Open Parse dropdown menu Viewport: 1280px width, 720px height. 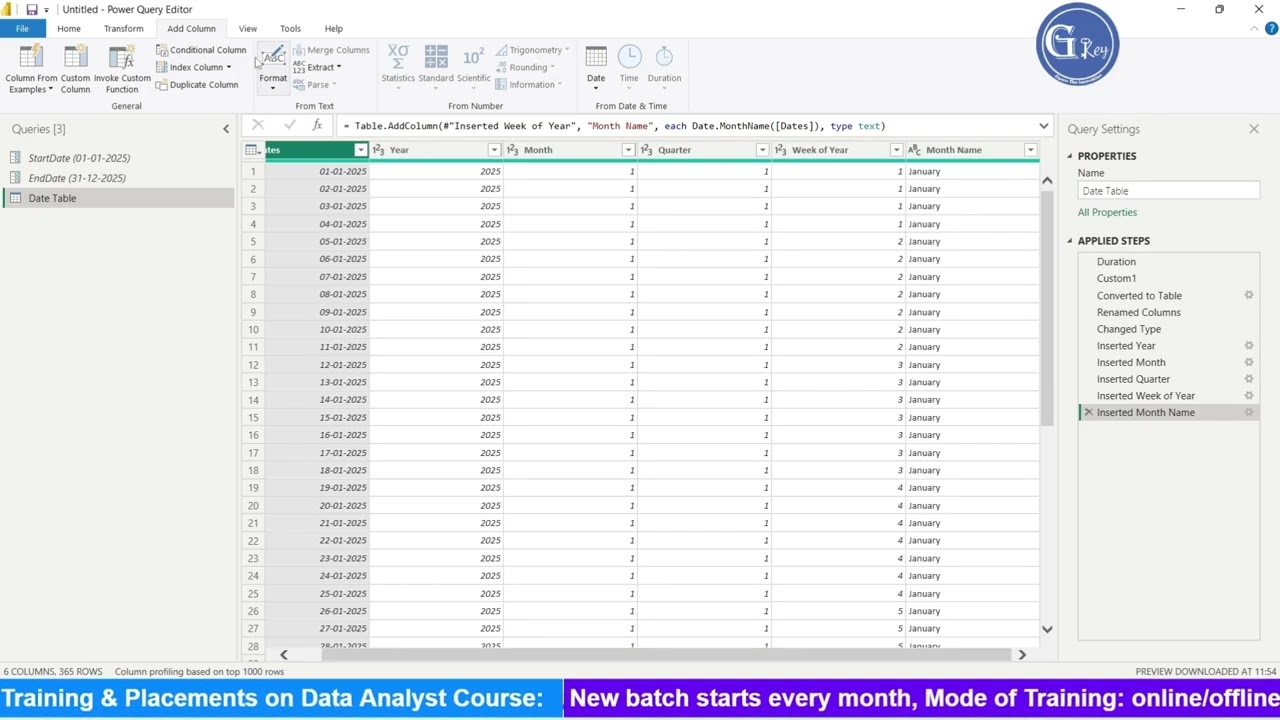(314, 85)
